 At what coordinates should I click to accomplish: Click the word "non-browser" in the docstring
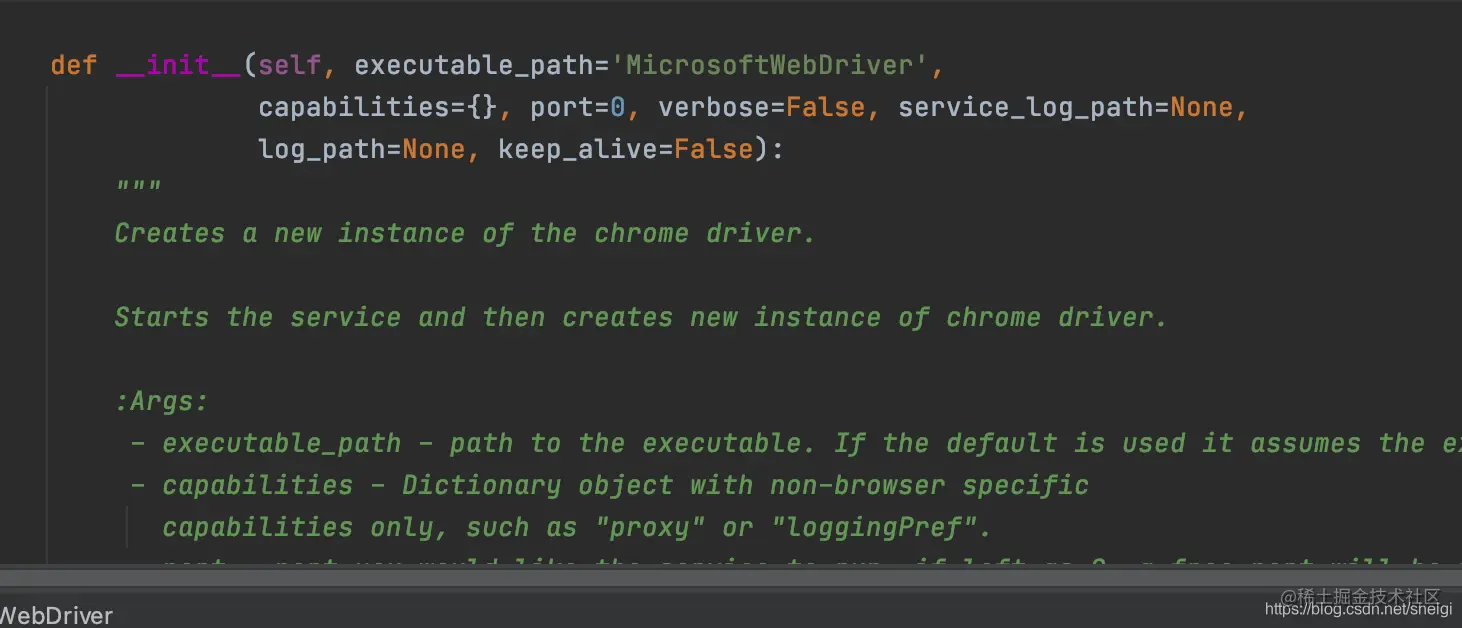point(857,486)
